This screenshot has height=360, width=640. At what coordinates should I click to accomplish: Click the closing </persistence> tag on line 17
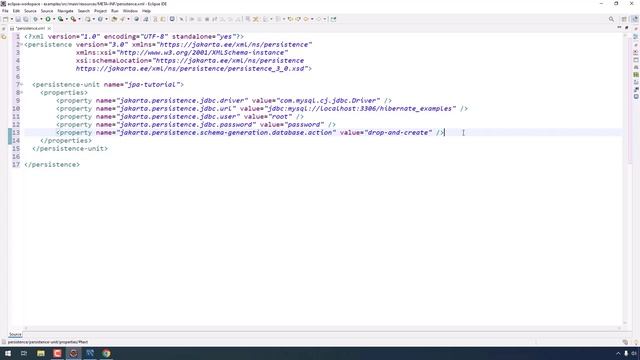(x=52, y=164)
